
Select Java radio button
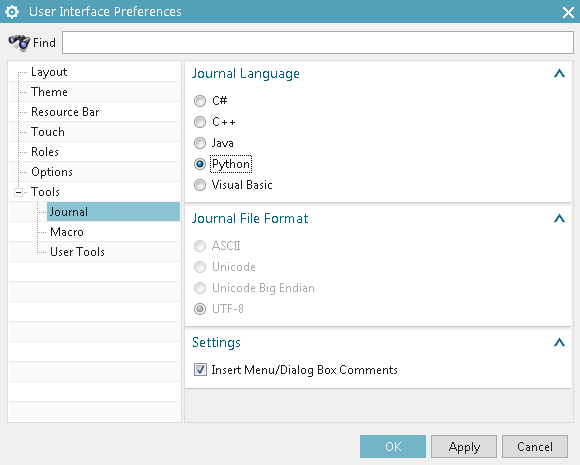[200, 143]
